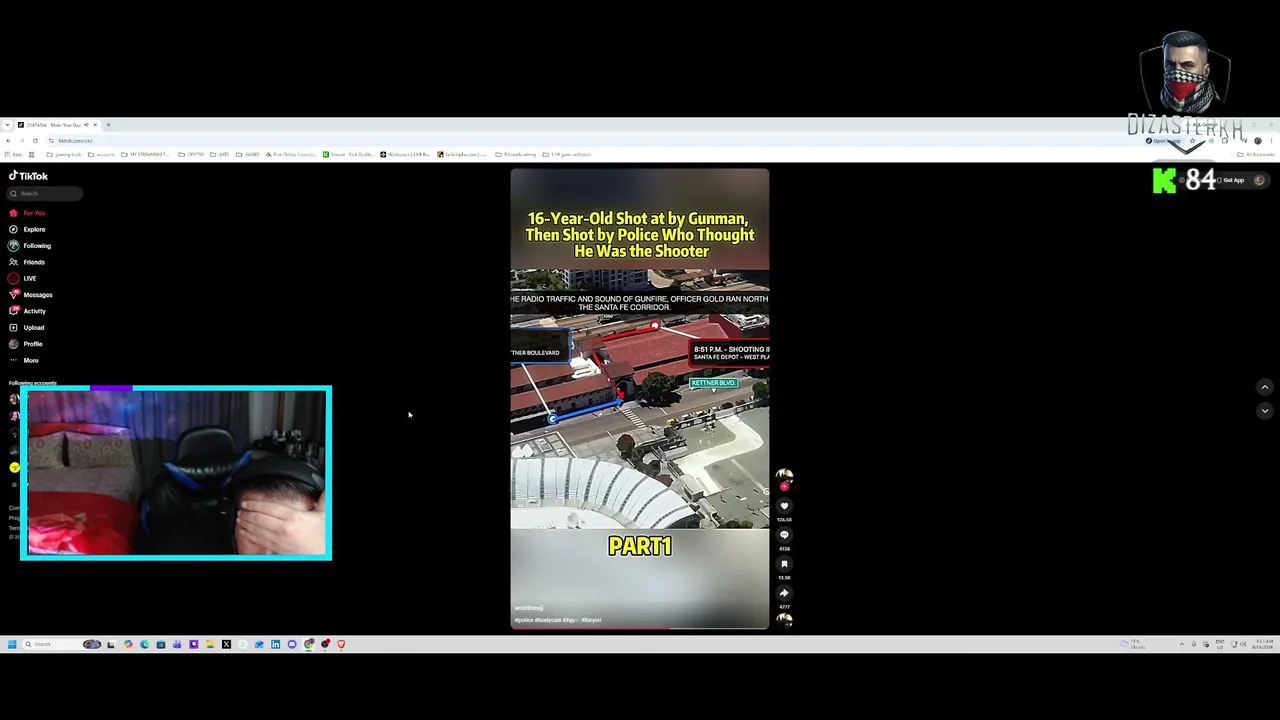Open Profile from the sidebar

26,344
